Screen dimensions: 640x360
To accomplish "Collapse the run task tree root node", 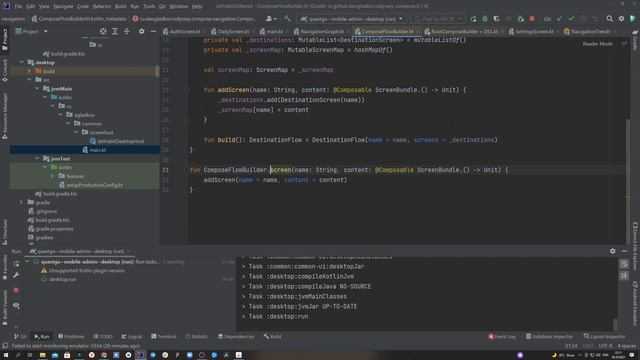I will coord(27,262).
